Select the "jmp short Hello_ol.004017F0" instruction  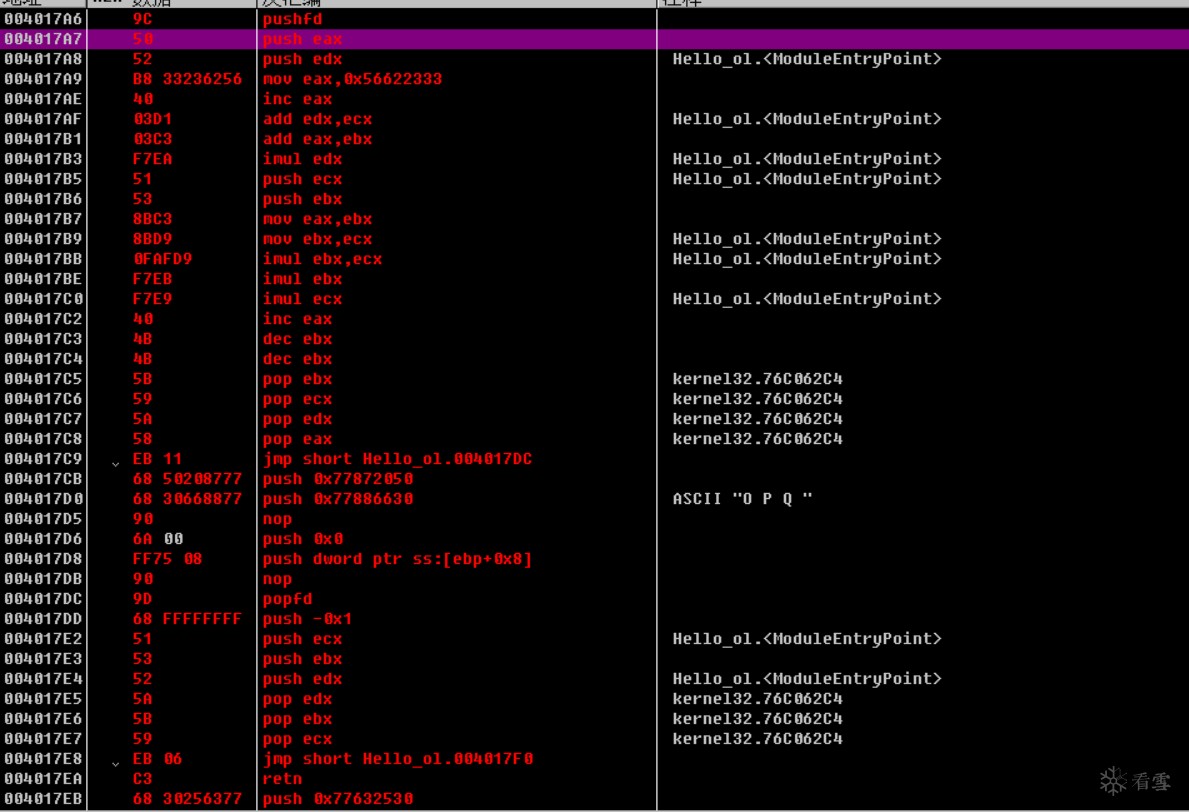click(397, 759)
